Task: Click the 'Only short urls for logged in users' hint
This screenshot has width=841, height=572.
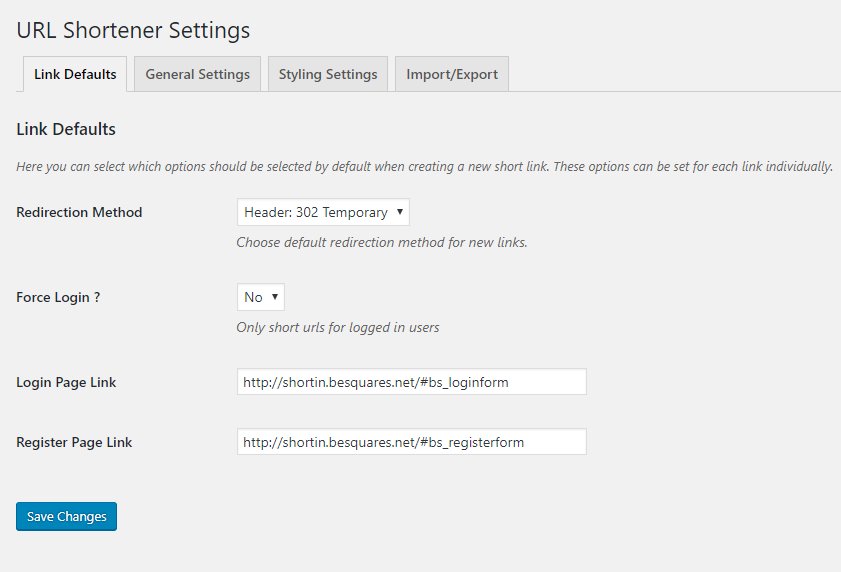Action: (337, 327)
